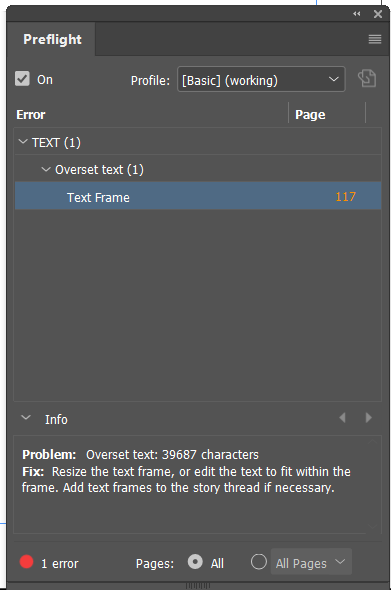Click the embed profile icon beside Profile dropdown
This screenshot has height=590, width=391.
(x=367, y=79)
